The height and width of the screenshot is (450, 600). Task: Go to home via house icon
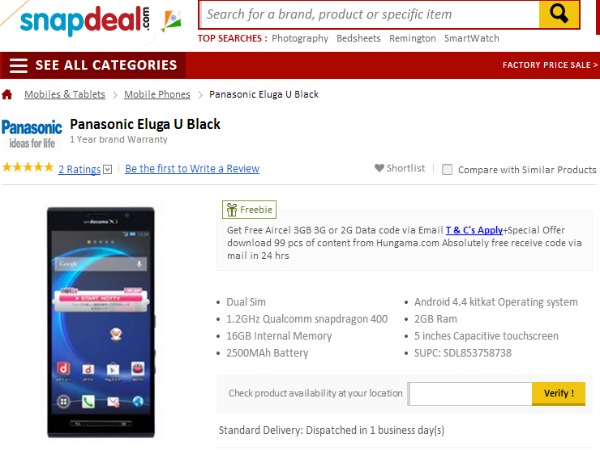(7, 94)
